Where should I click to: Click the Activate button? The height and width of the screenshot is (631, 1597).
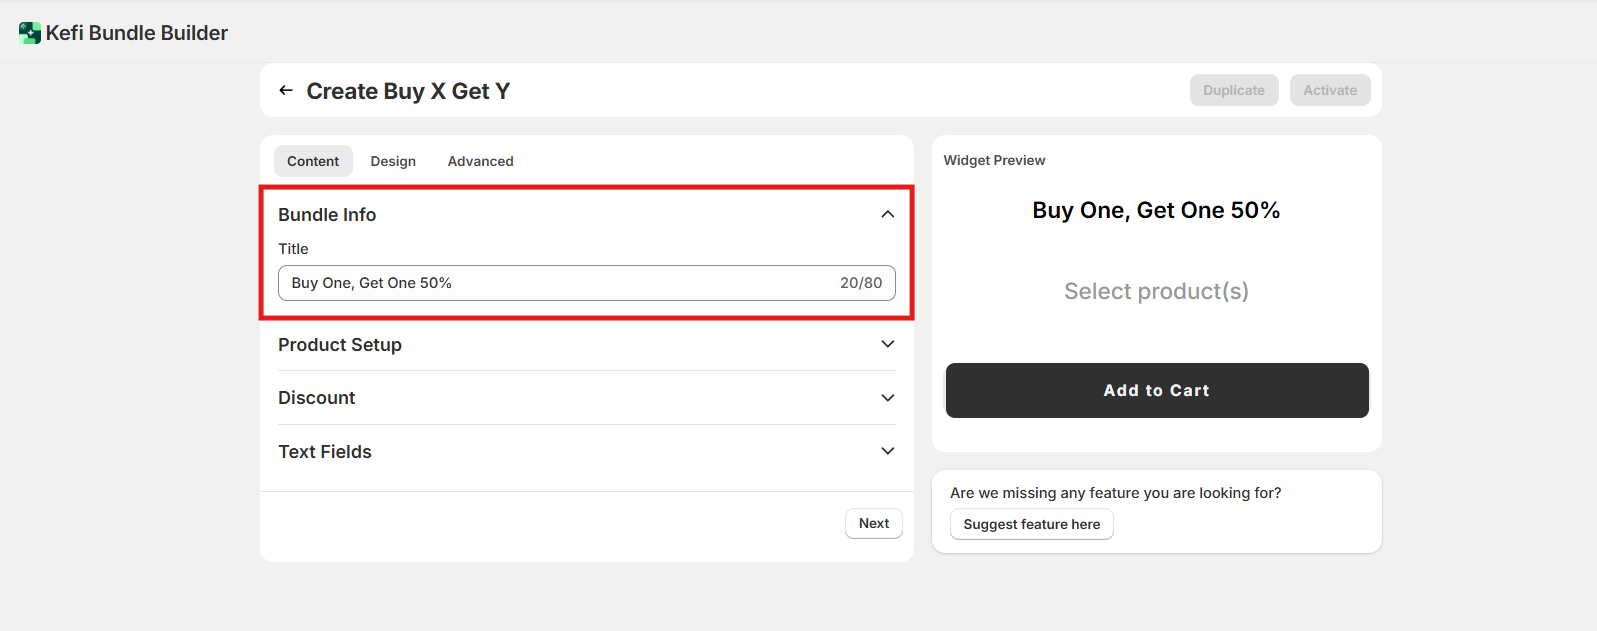click(x=1329, y=90)
